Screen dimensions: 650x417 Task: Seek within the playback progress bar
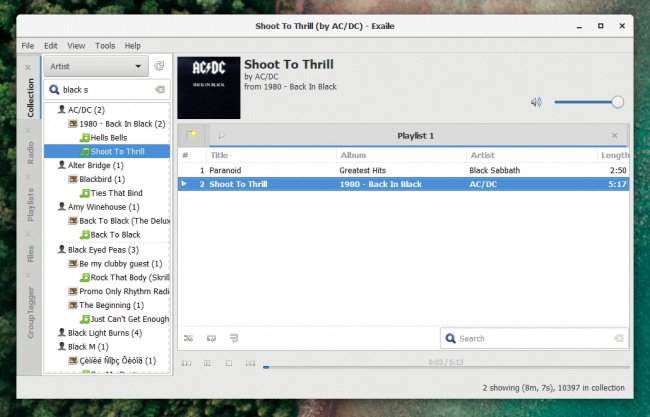[446, 367]
